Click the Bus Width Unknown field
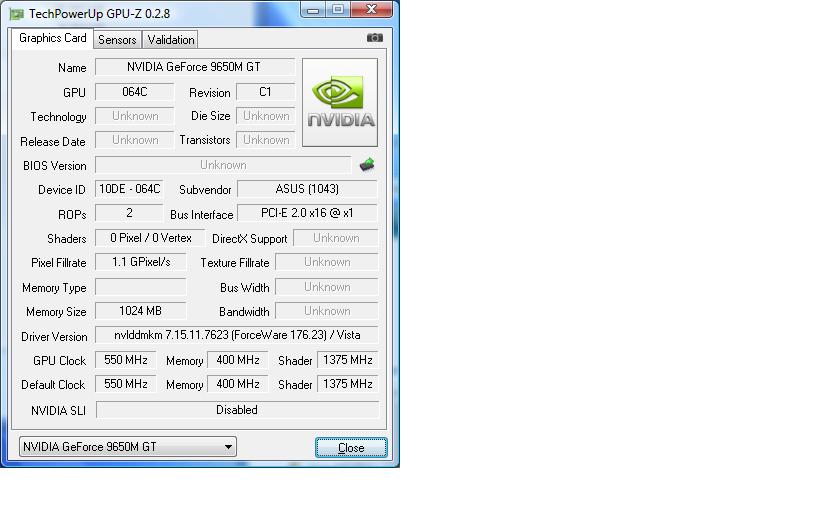Viewport: 840px width, 525px height. click(327, 287)
